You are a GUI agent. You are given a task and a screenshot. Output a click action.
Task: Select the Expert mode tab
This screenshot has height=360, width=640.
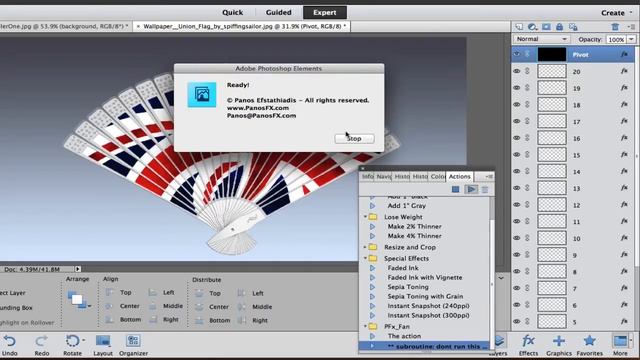coord(325,12)
